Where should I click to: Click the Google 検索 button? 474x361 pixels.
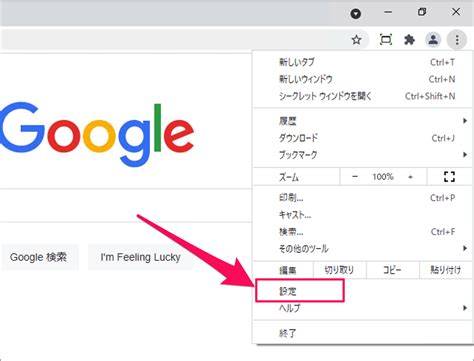pyautogui.click(x=39, y=257)
